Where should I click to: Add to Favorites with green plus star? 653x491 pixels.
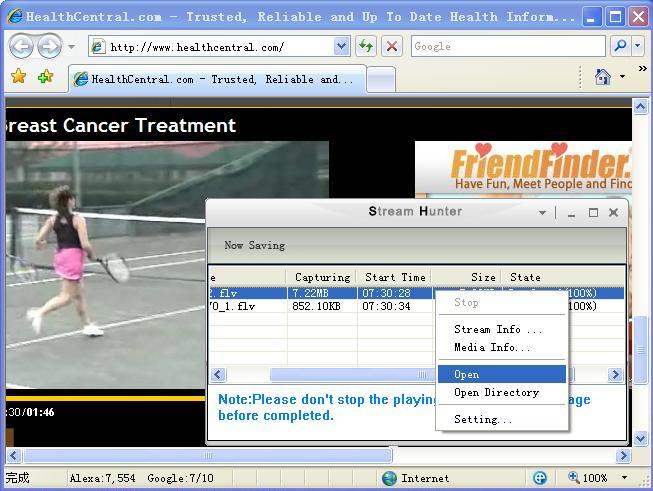45,77
